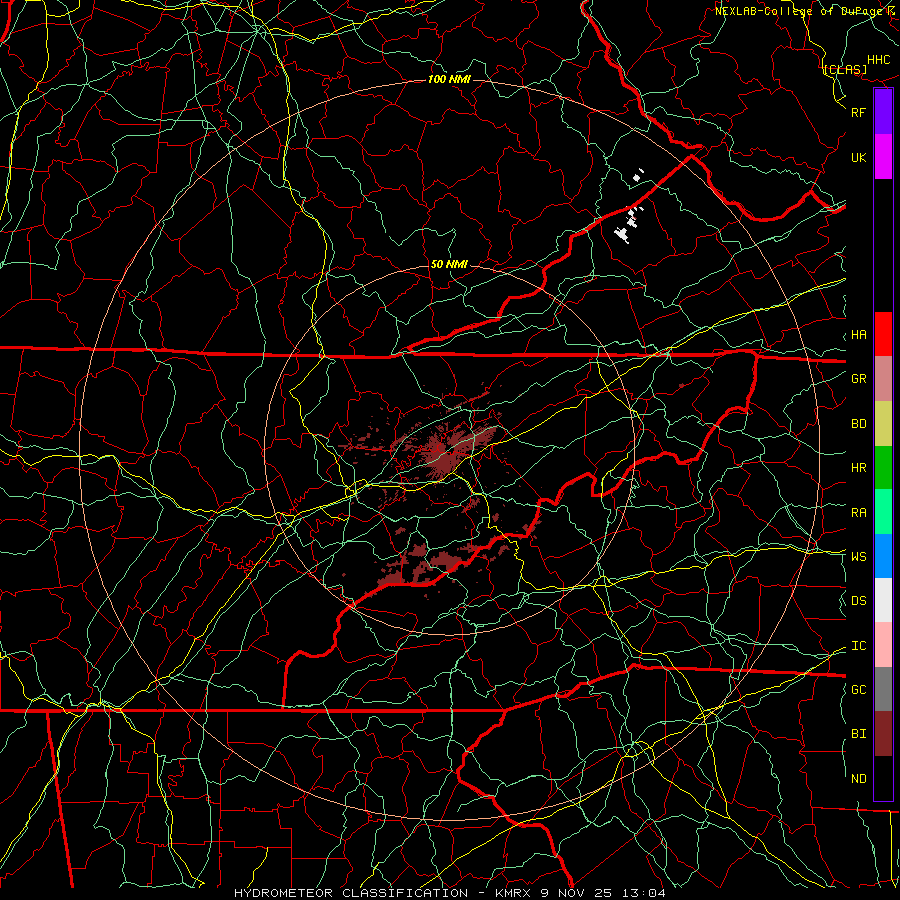Click the RF purple color swatch

(883, 112)
